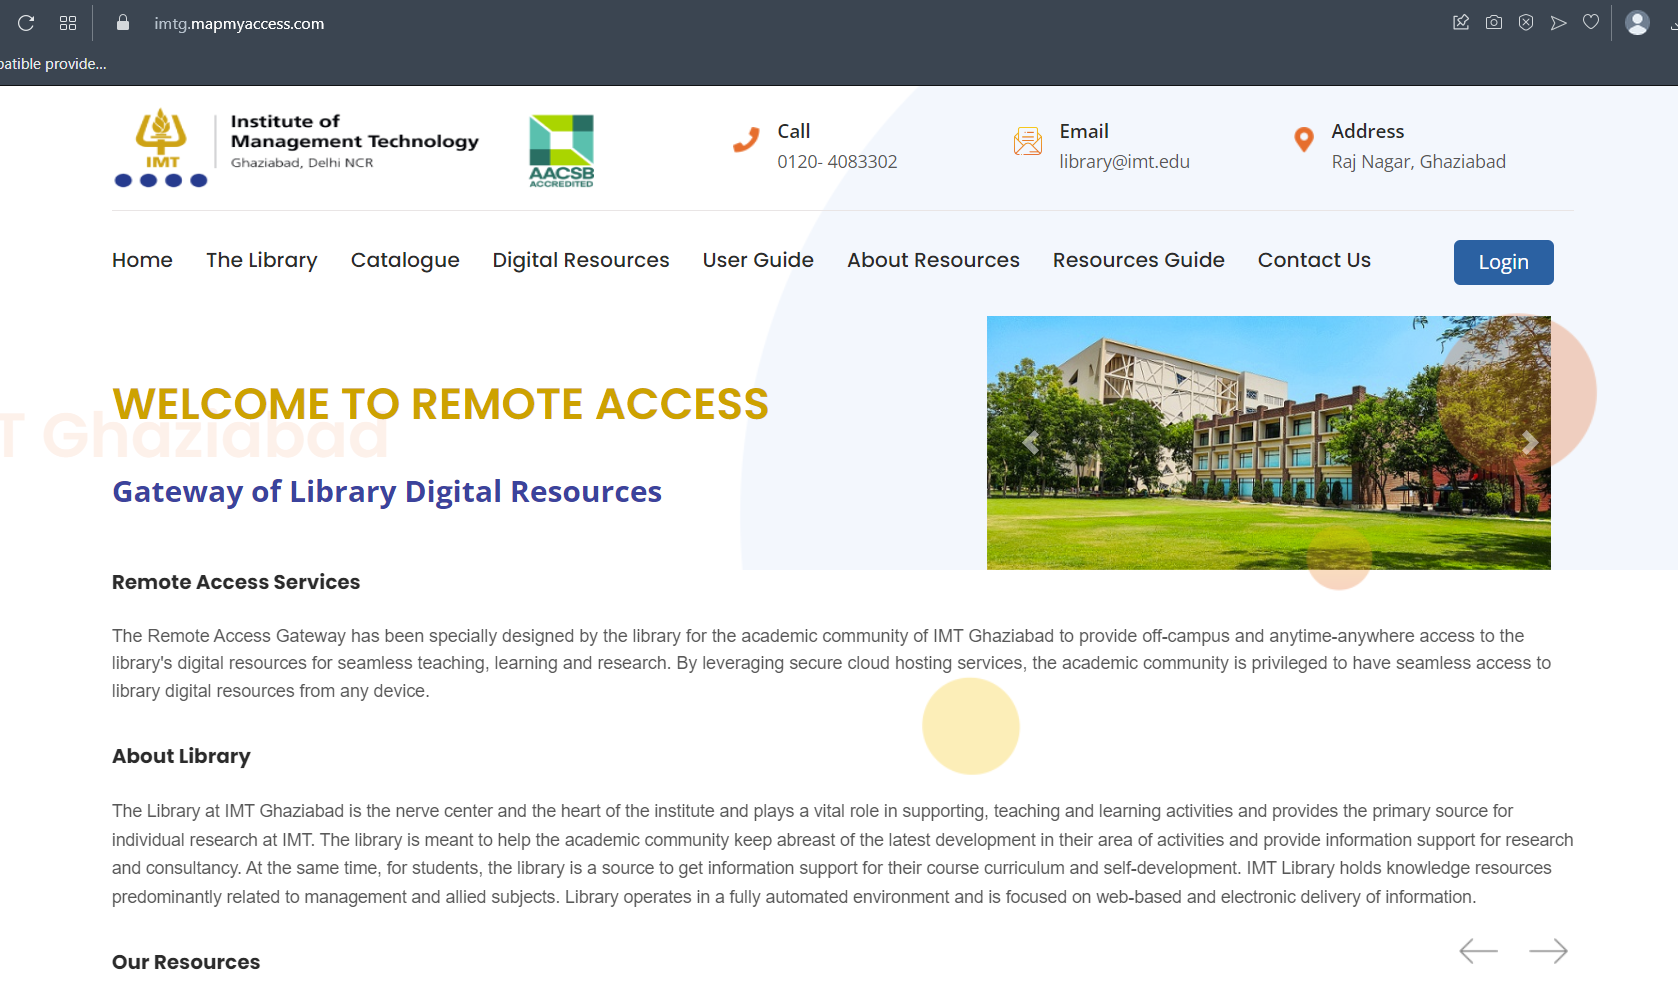Click the truncated 'patible provide...' bookmark
1678x988 pixels.
point(53,64)
